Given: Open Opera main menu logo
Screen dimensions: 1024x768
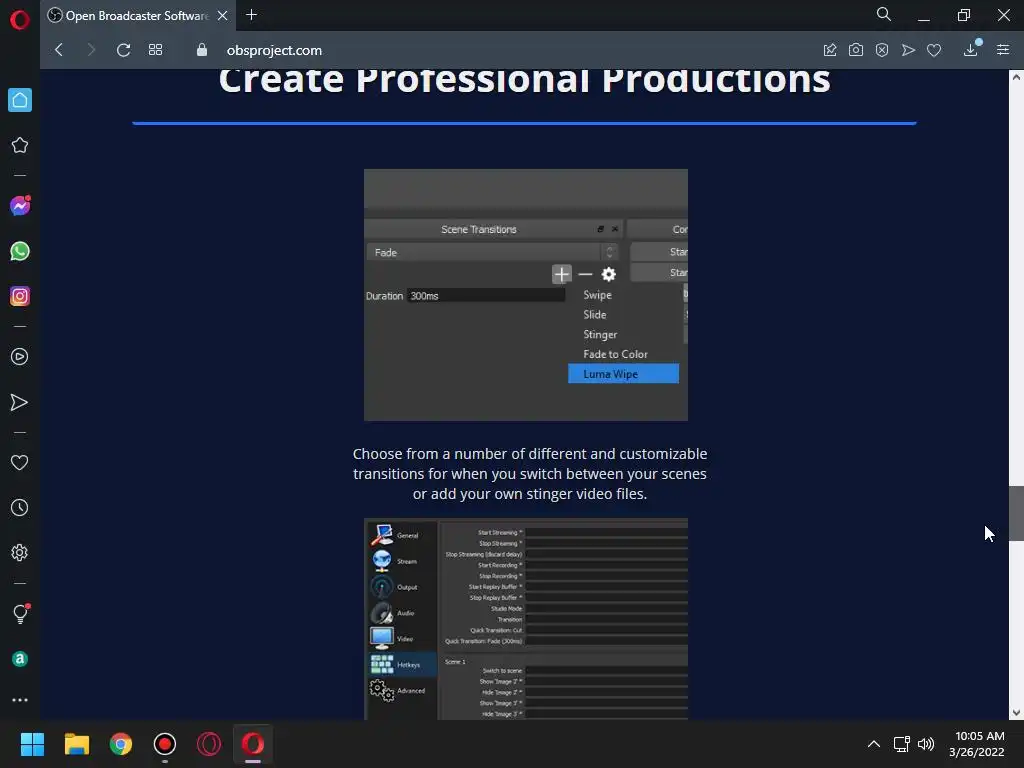Looking at the screenshot, I should 20,20.
